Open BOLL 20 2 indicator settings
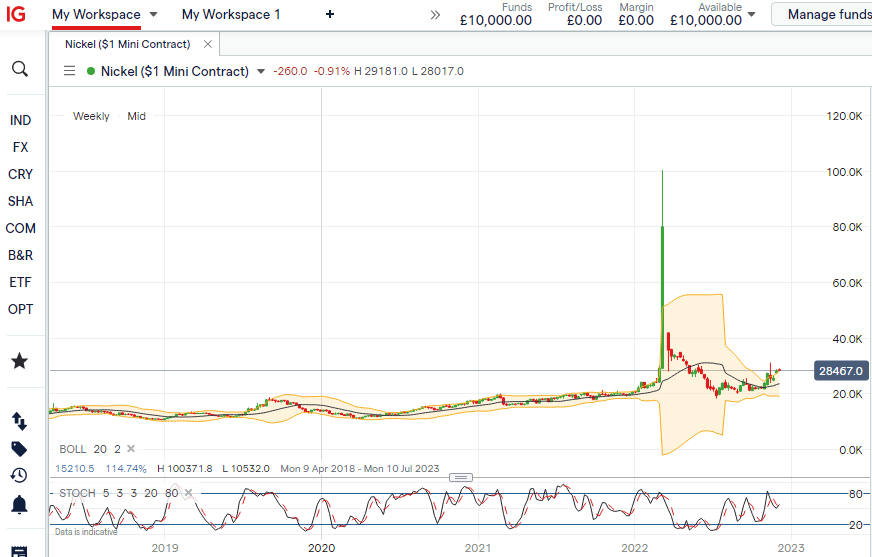 click(90, 449)
